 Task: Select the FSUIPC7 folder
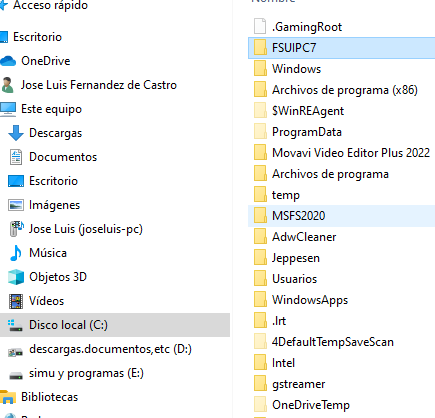point(342,48)
